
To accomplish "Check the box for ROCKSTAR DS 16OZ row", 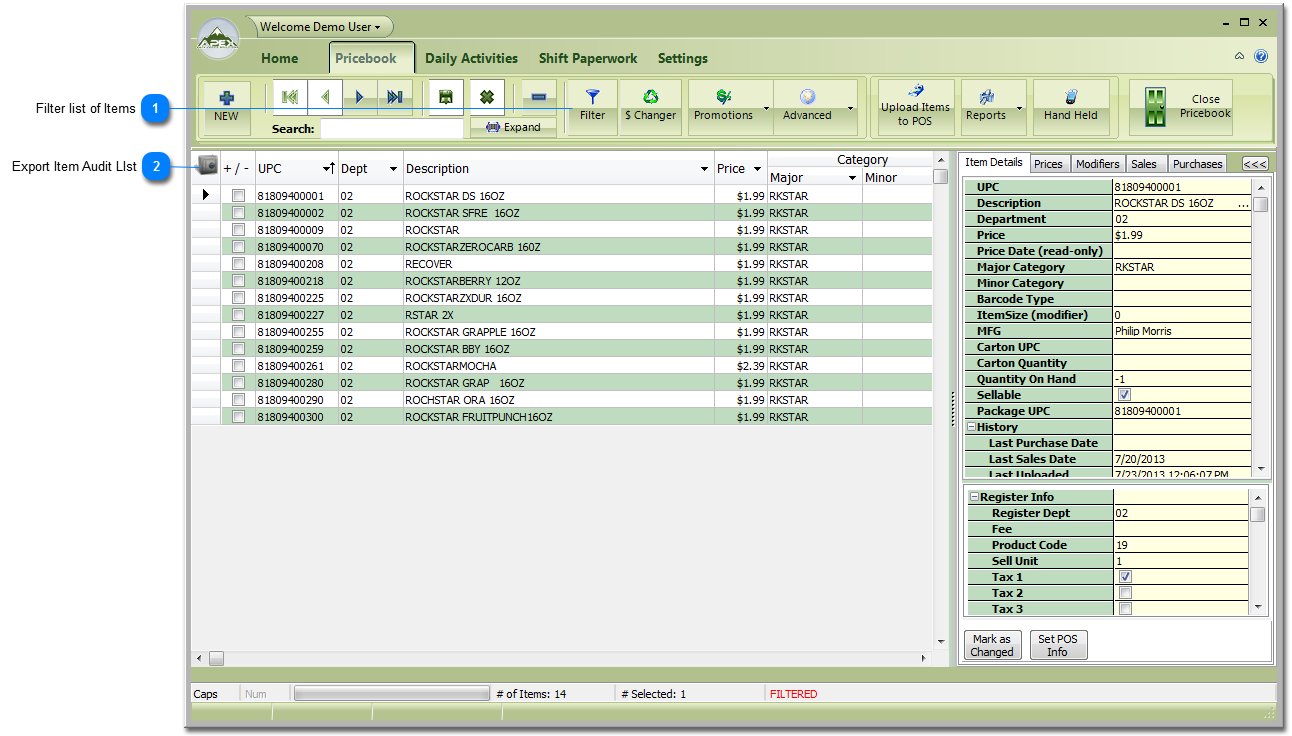I will pyautogui.click(x=237, y=195).
